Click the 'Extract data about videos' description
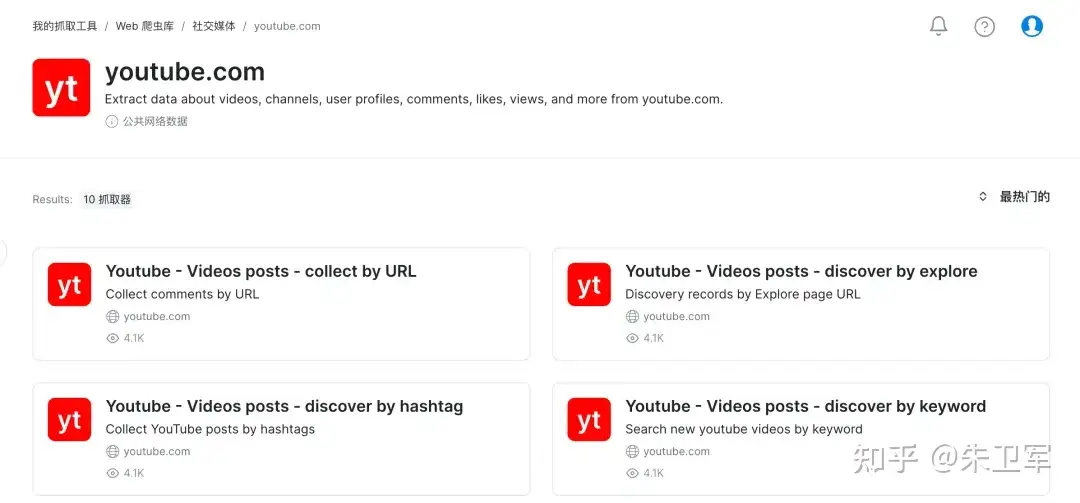The width and height of the screenshot is (1080, 503). (x=414, y=99)
